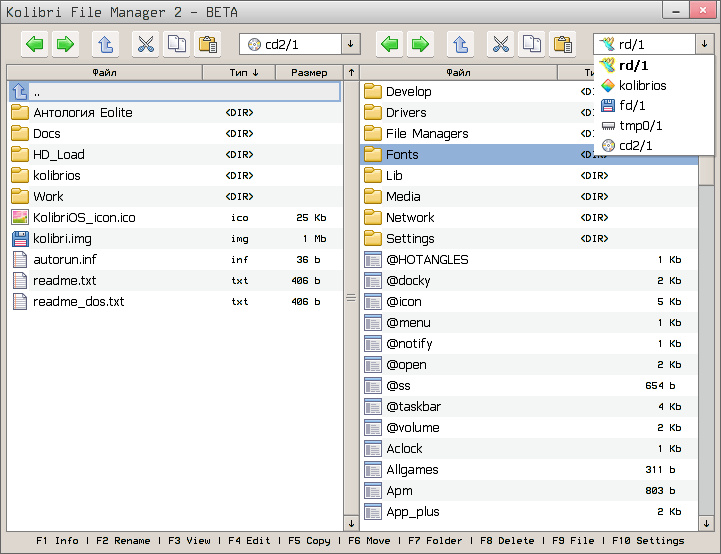This screenshot has height=554, width=721.
Task: Go up one directory in the left panel
Action: click(x=105, y=44)
